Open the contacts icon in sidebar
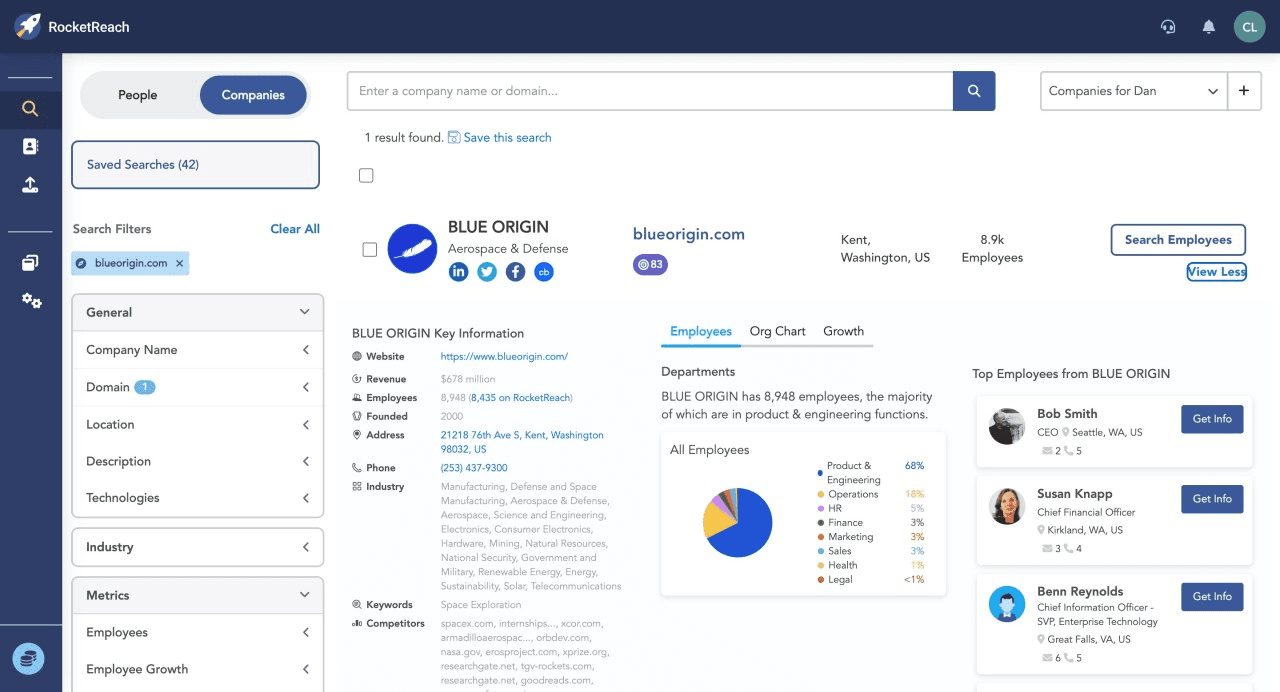This screenshot has width=1280, height=692. (30, 147)
